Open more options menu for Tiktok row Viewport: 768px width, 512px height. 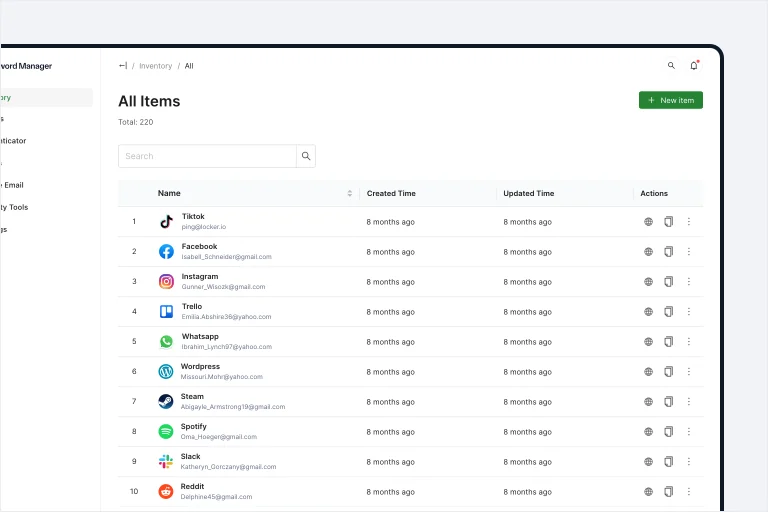(x=689, y=221)
